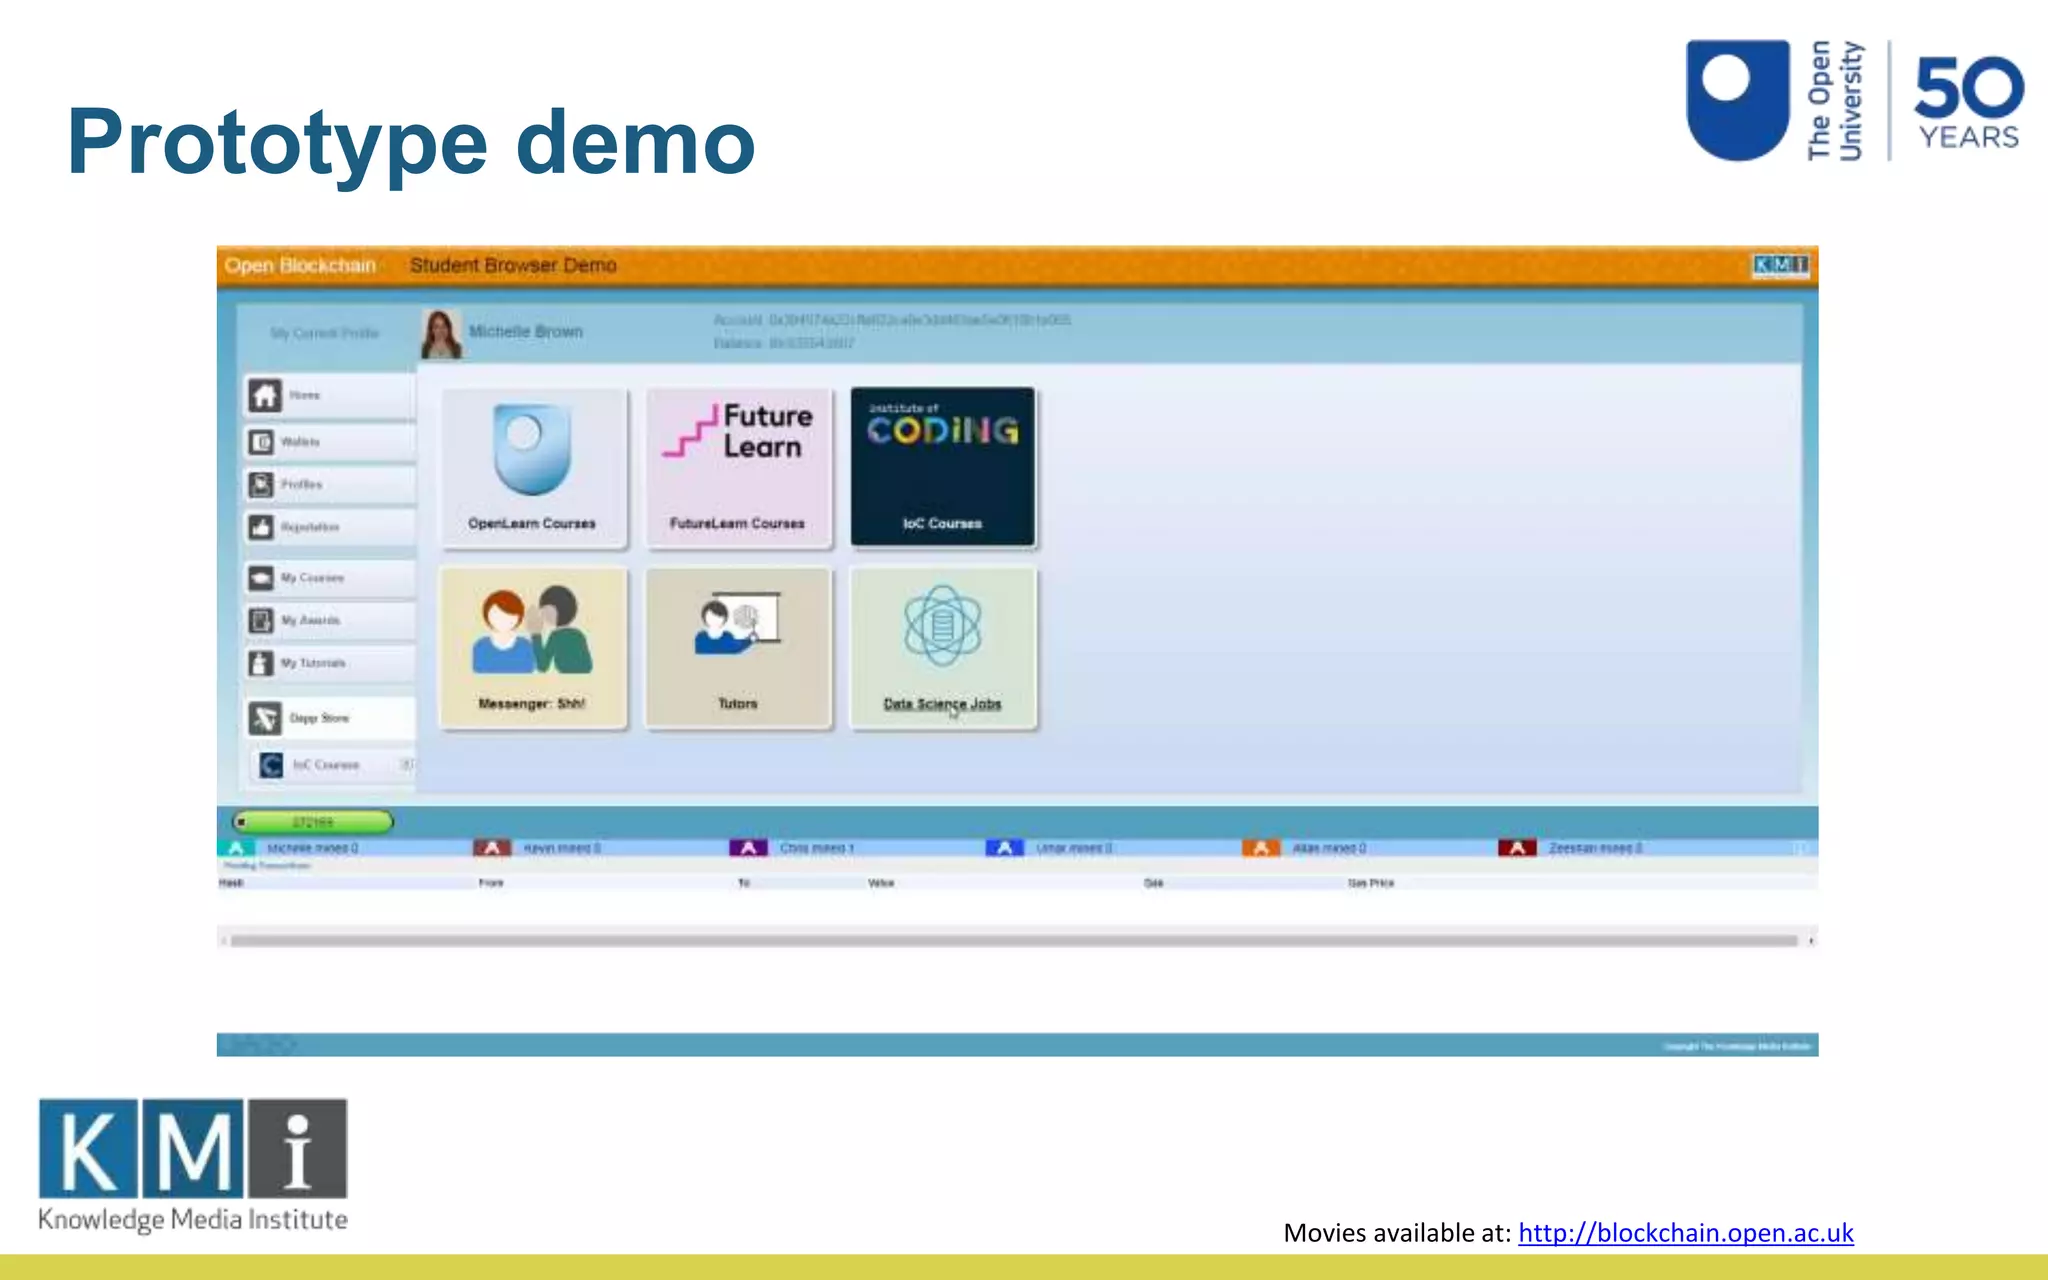Launch the Institute of Coding IoC Courses tile
This screenshot has height=1280, width=2048.
(x=942, y=468)
